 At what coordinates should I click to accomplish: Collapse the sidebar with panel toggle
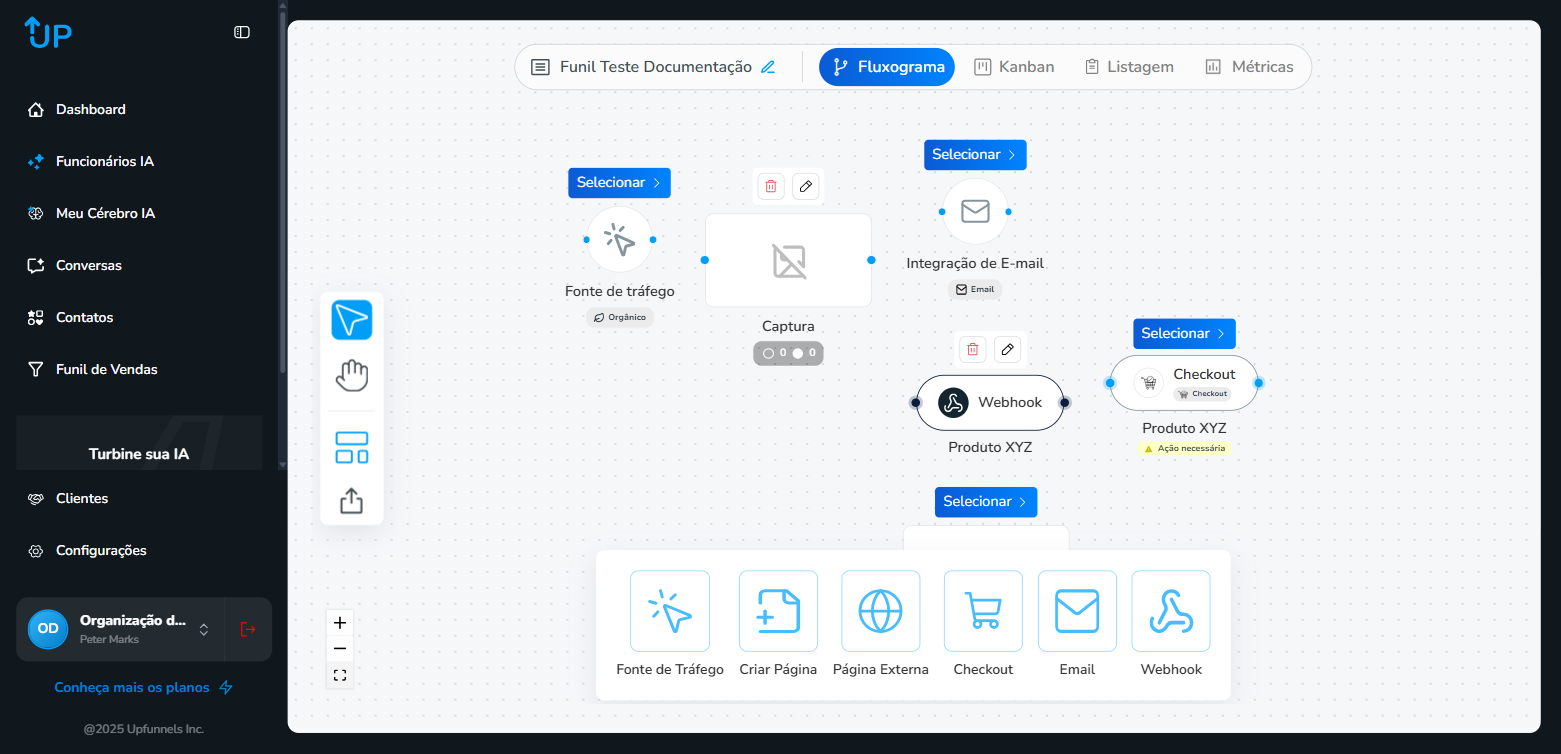pos(242,32)
